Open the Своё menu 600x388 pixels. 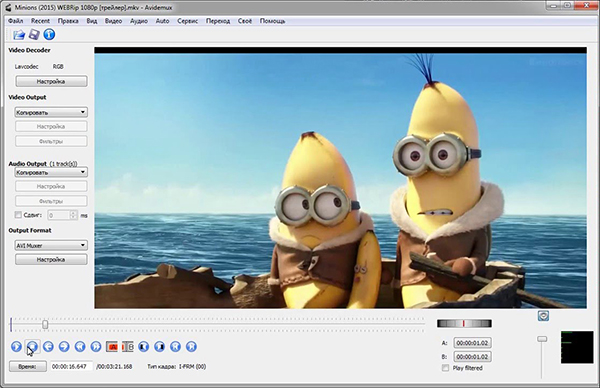pyautogui.click(x=245, y=21)
